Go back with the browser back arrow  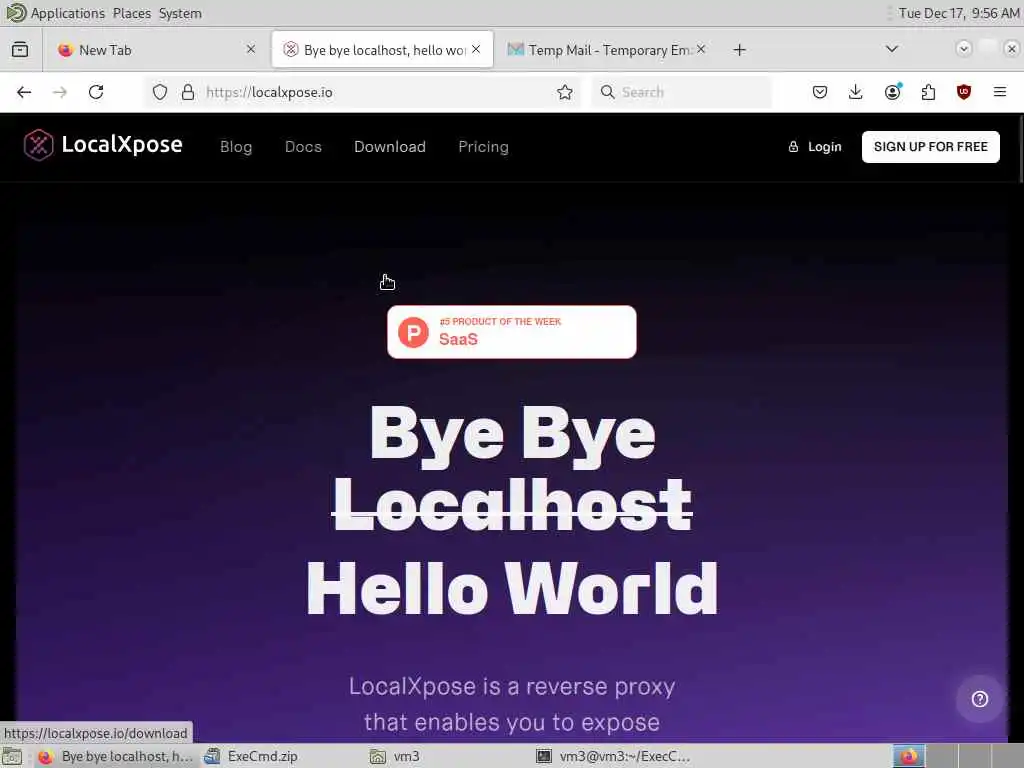point(24,92)
